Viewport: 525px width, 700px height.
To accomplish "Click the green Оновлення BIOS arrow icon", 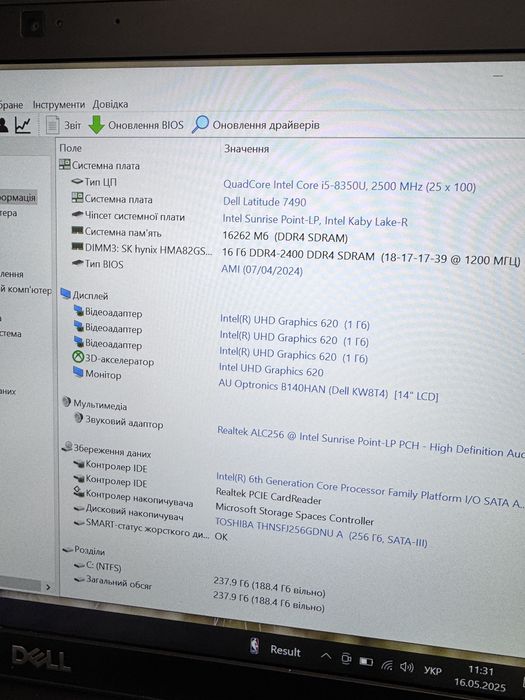I will [96, 125].
